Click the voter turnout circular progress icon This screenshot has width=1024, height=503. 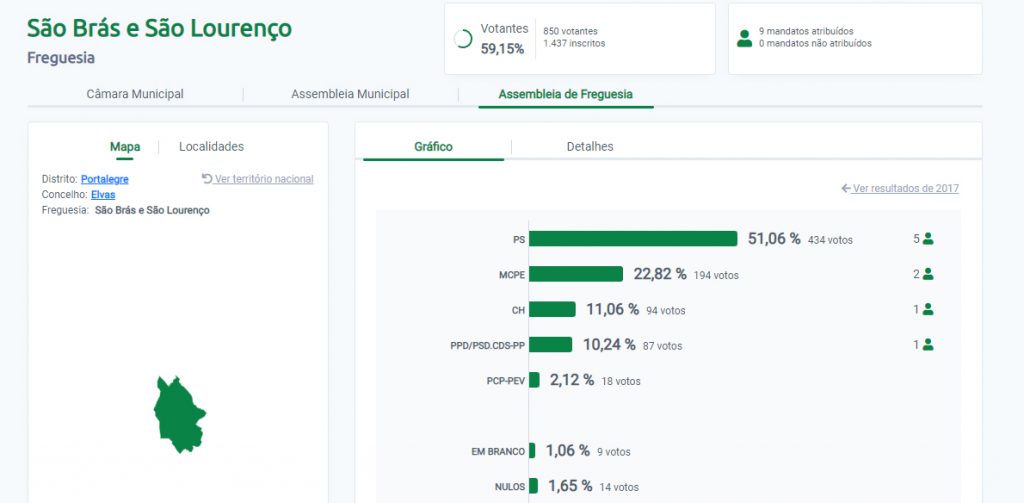click(x=463, y=39)
